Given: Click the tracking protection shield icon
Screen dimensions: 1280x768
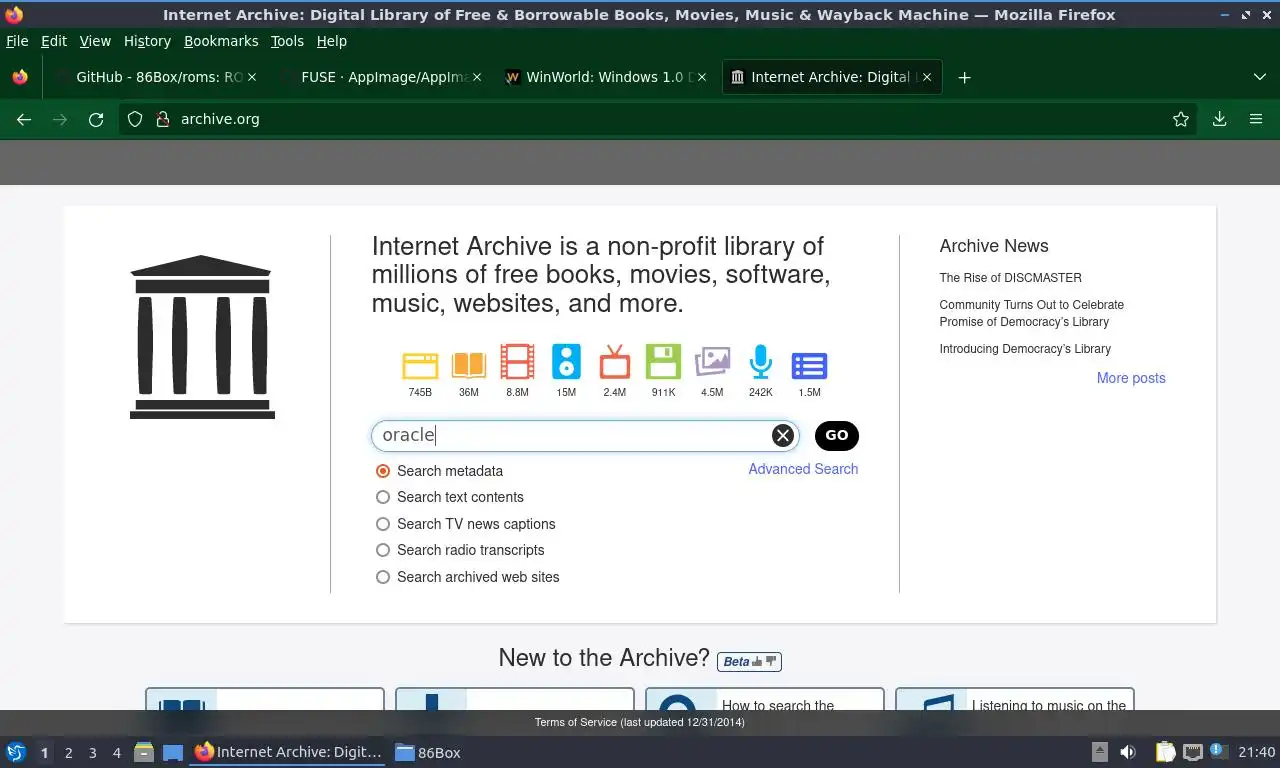Looking at the screenshot, I should coord(135,119).
